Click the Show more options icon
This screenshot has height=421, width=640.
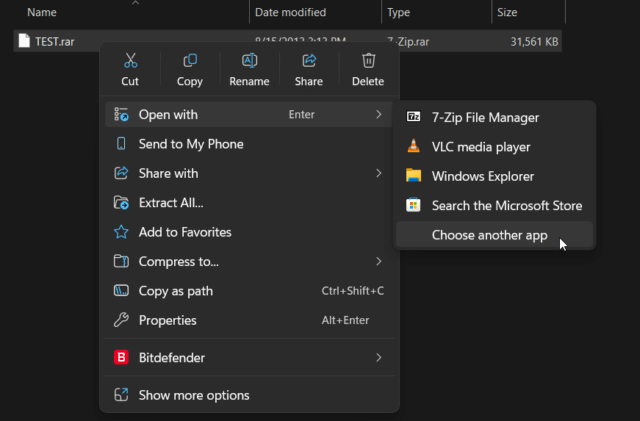(121, 395)
